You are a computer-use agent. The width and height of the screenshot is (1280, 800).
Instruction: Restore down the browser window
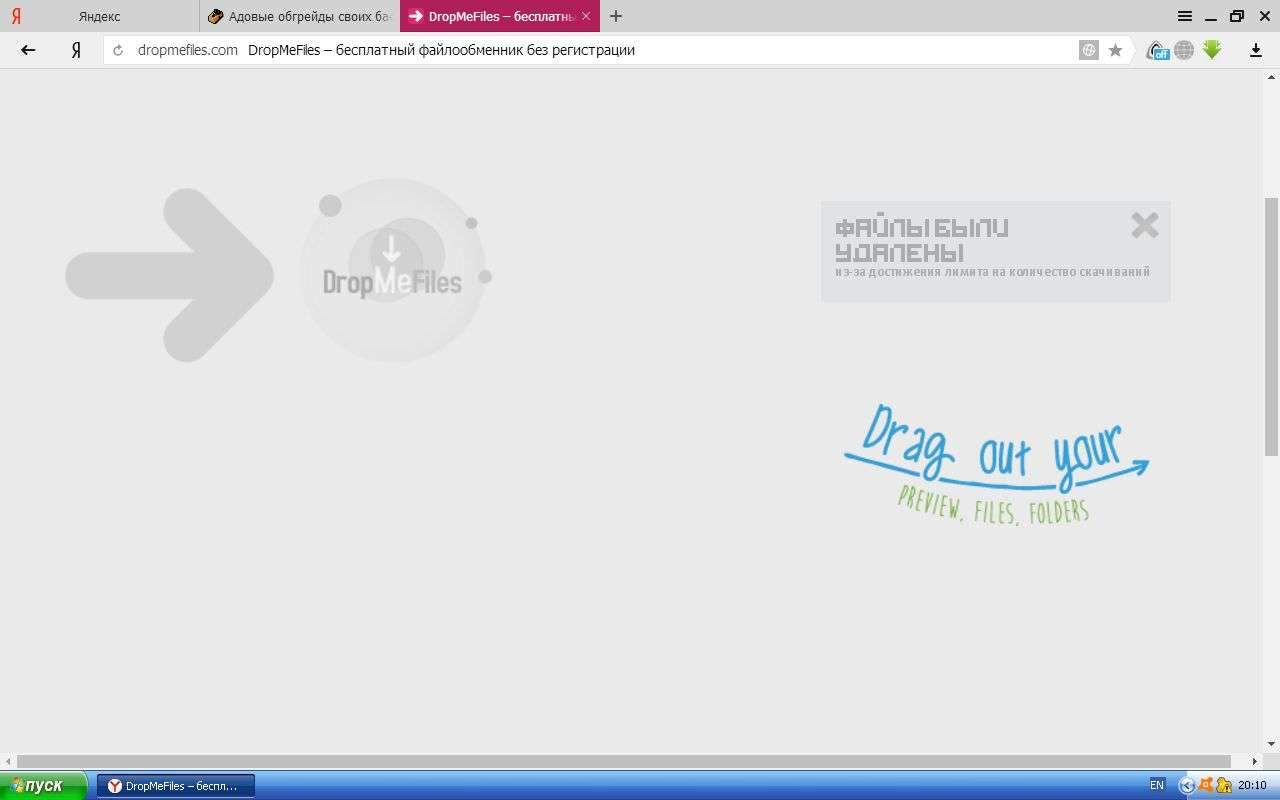coord(1237,16)
